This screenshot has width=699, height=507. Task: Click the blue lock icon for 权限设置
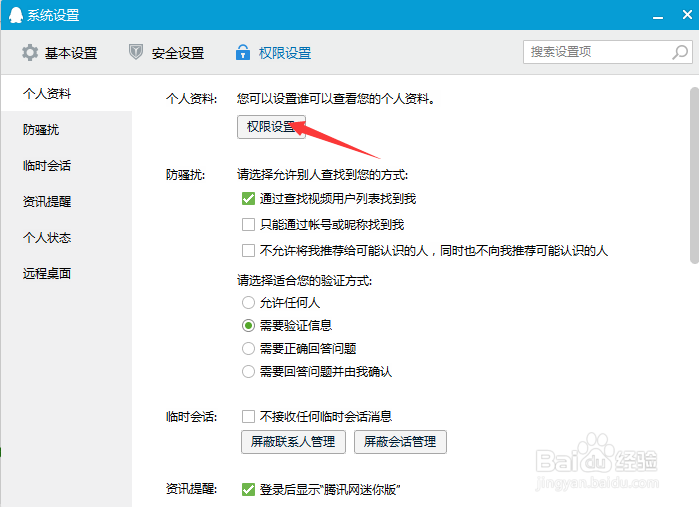point(243,52)
